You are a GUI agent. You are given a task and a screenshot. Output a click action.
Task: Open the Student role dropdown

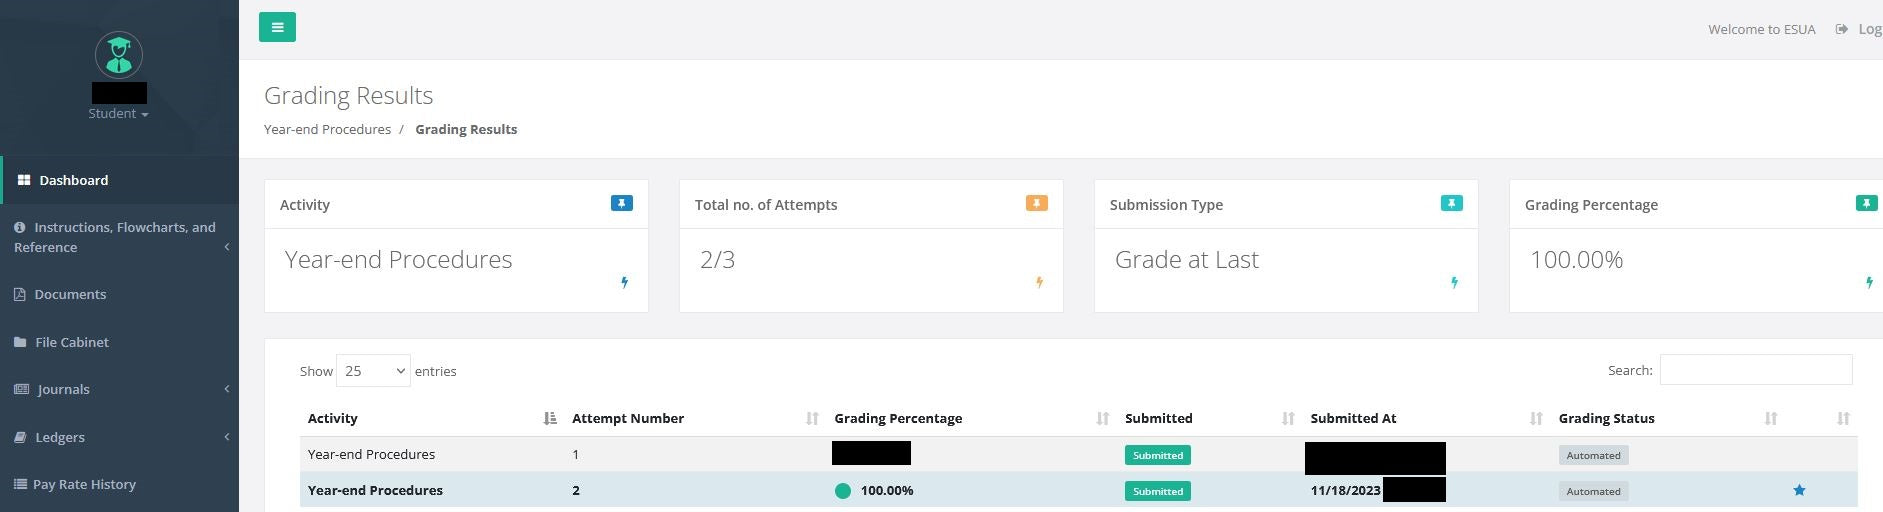[x=118, y=114]
